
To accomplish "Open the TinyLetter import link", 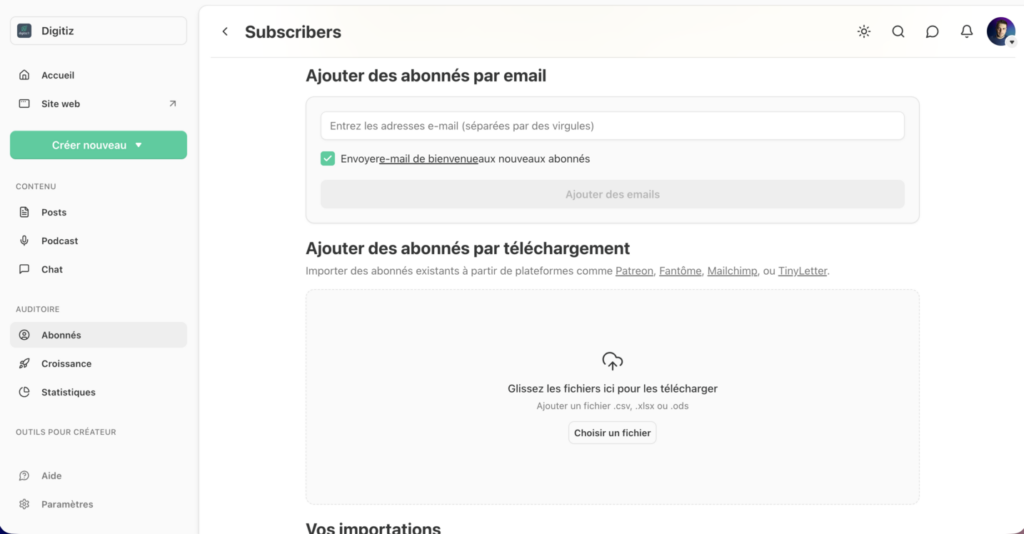I will 803,271.
